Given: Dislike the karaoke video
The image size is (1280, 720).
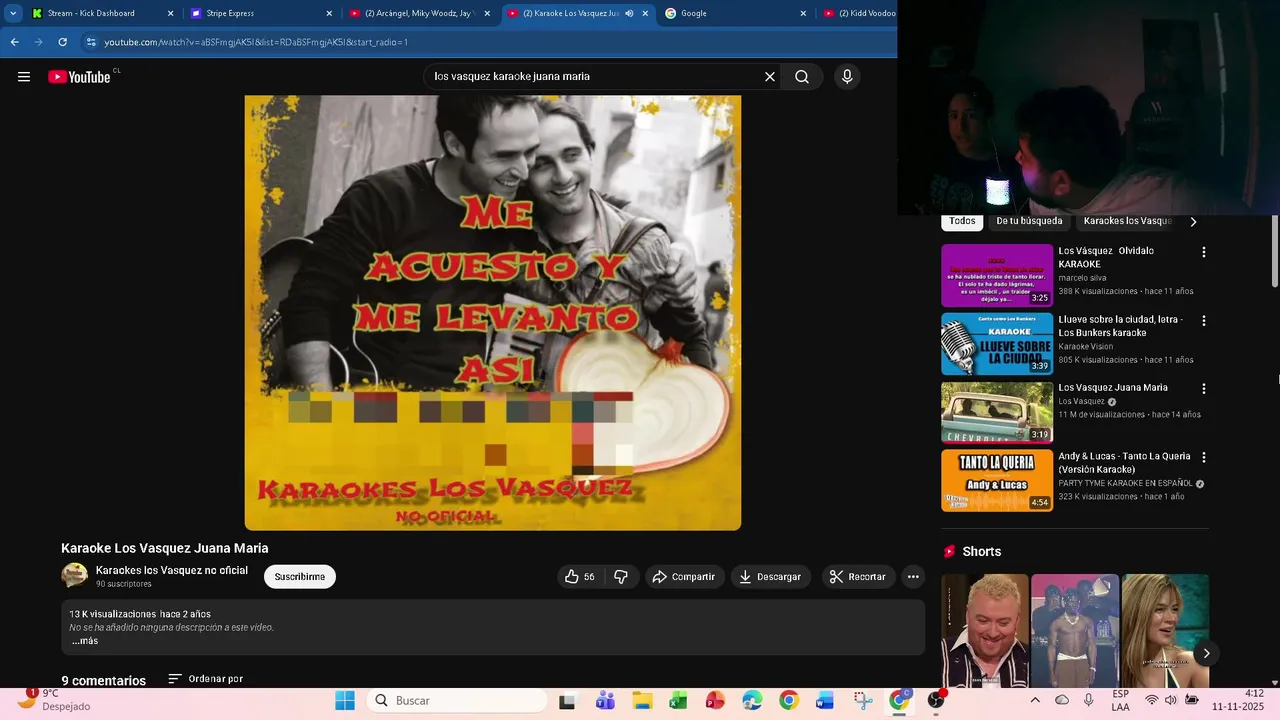Looking at the screenshot, I should [621, 577].
